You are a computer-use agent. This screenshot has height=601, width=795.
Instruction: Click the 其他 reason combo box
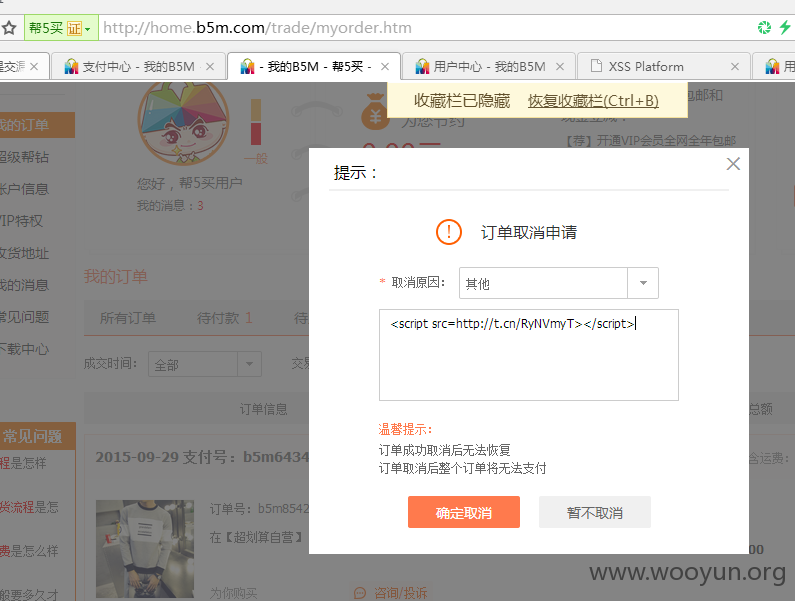(559, 283)
